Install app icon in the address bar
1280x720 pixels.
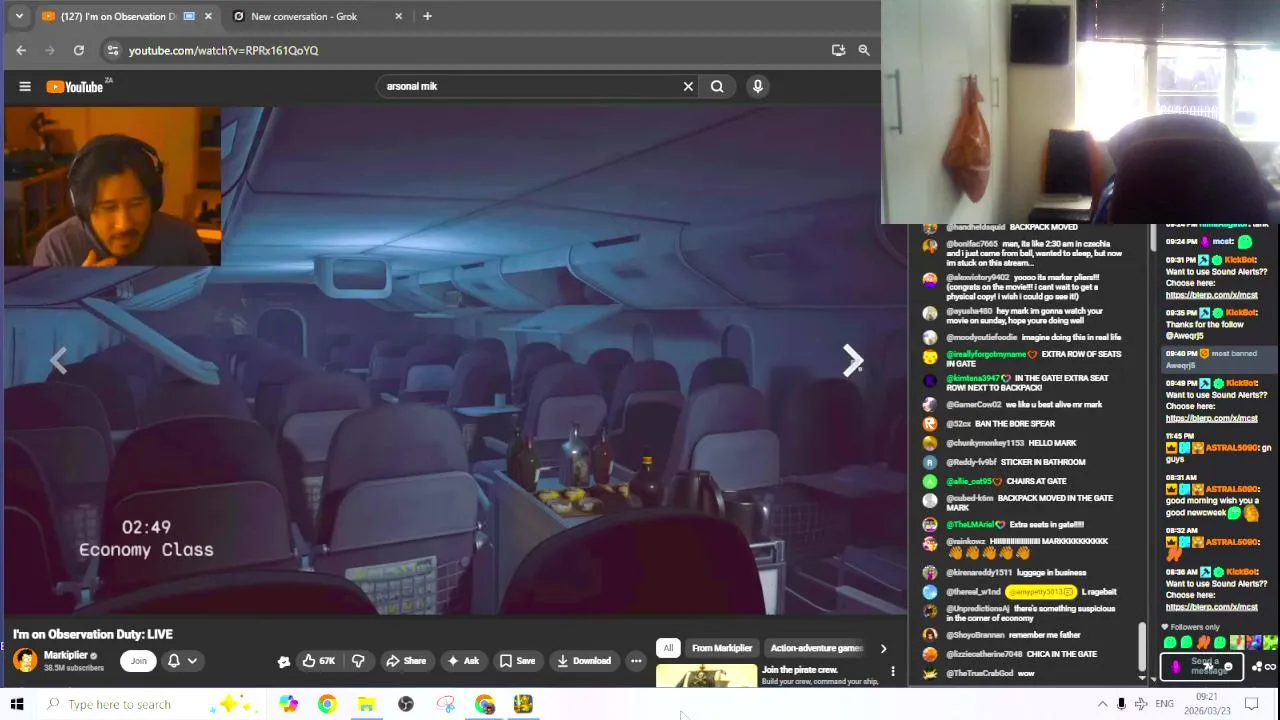[838, 50]
